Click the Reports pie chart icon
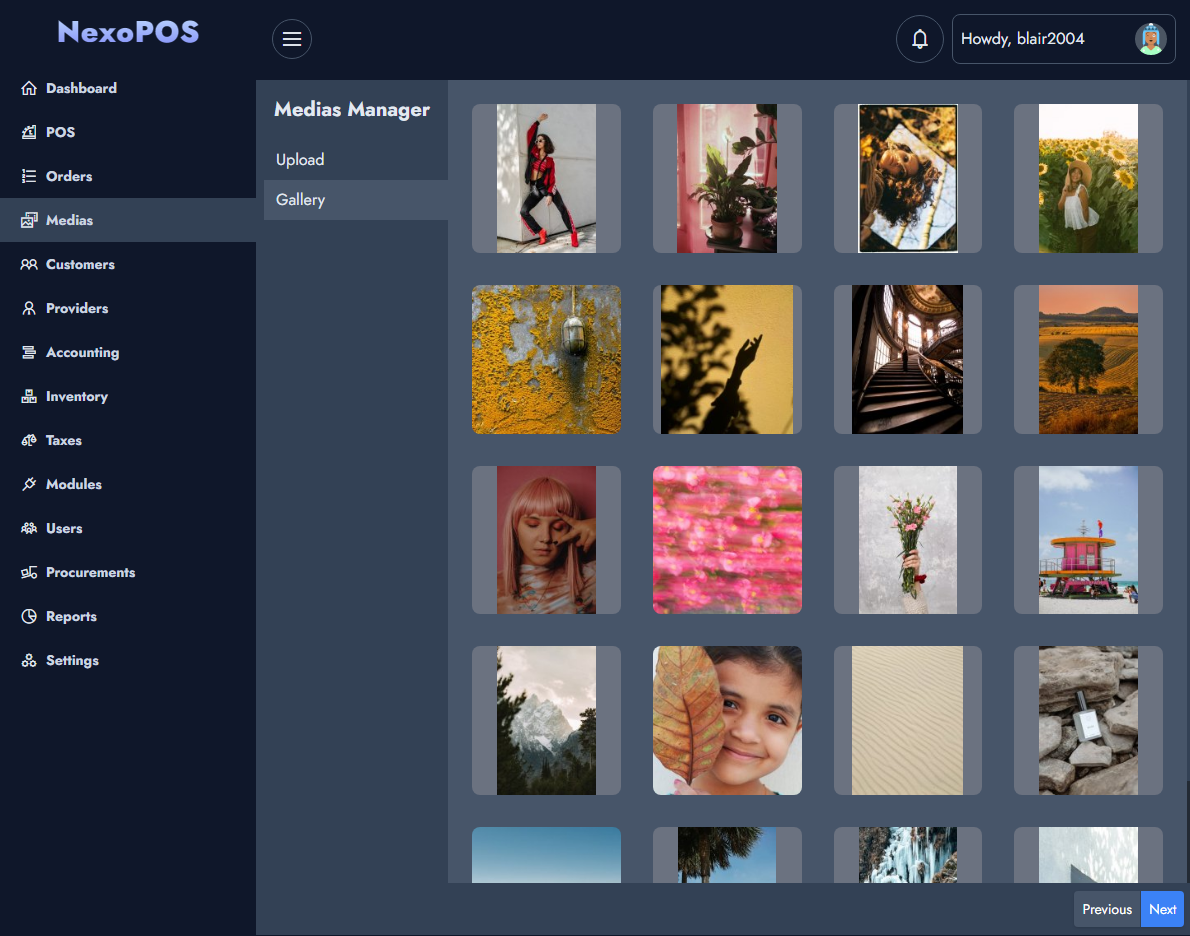Image resolution: width=1190 pixels, height=936 pixels. [29, 616]
